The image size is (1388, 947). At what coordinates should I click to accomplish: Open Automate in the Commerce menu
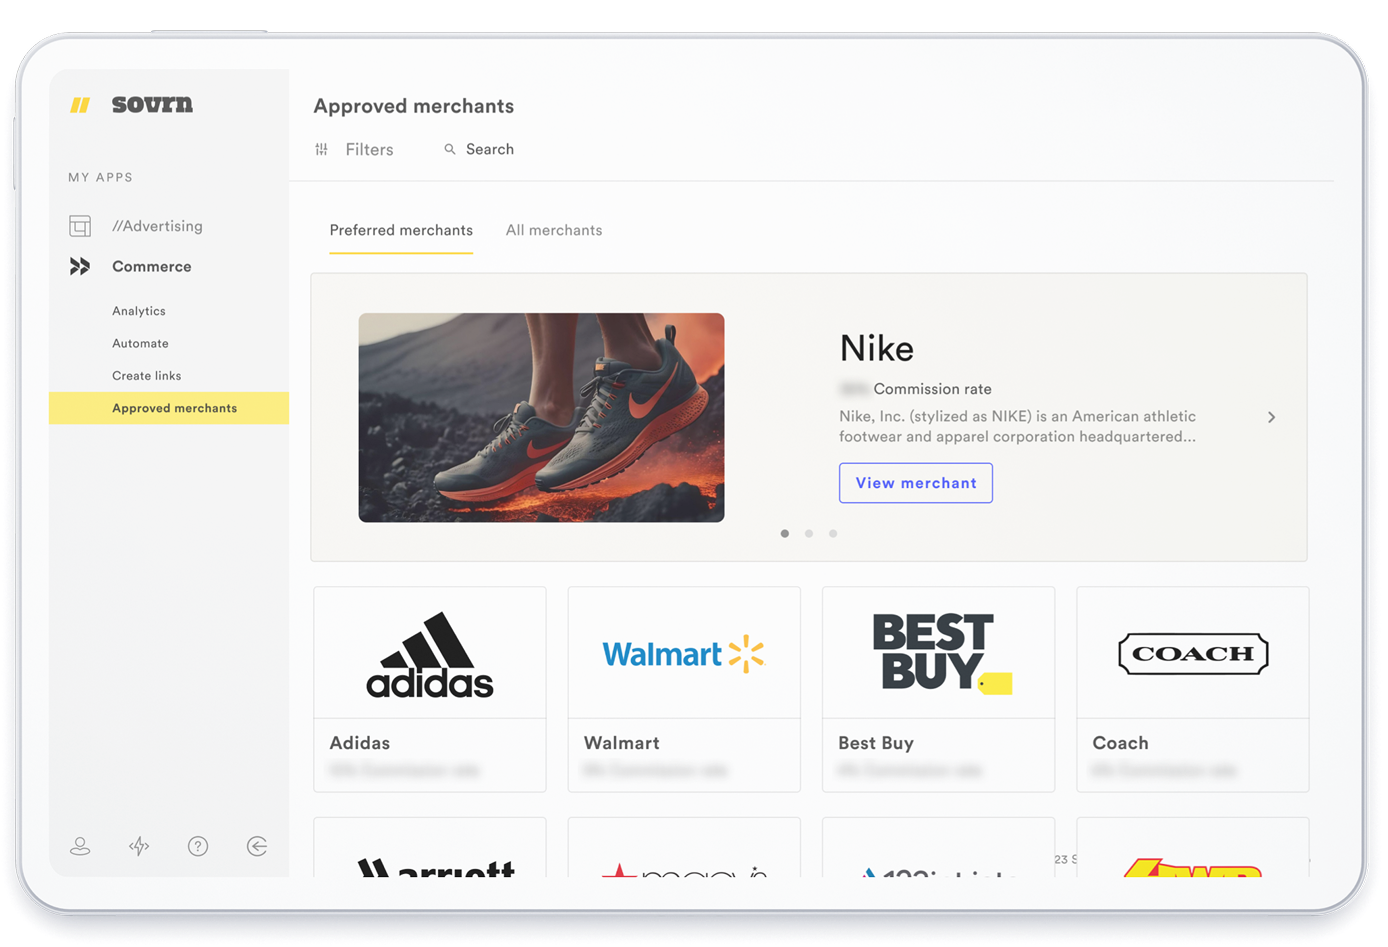pyautogui.click(x=140, y=343)
